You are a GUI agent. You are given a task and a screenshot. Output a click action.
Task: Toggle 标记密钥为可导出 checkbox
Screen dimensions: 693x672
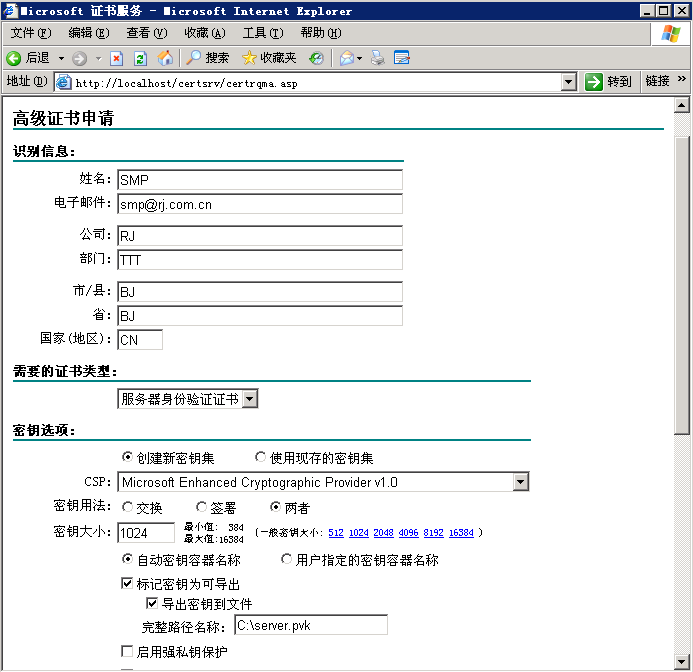[127, 584]
